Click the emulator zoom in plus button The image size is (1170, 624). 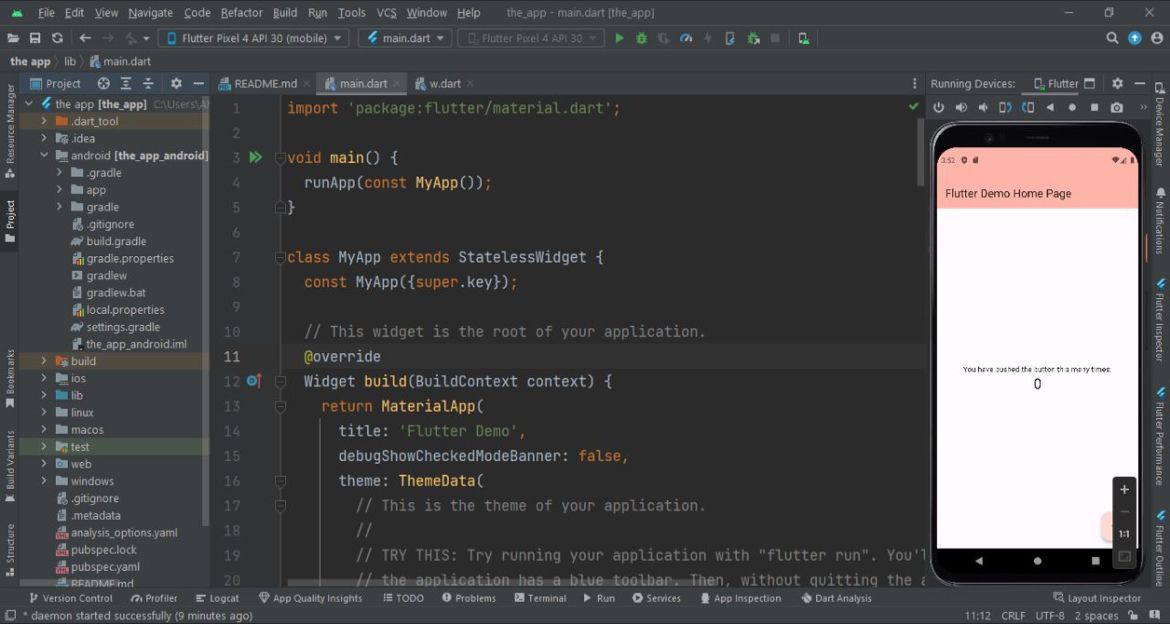coord(1124,490)
